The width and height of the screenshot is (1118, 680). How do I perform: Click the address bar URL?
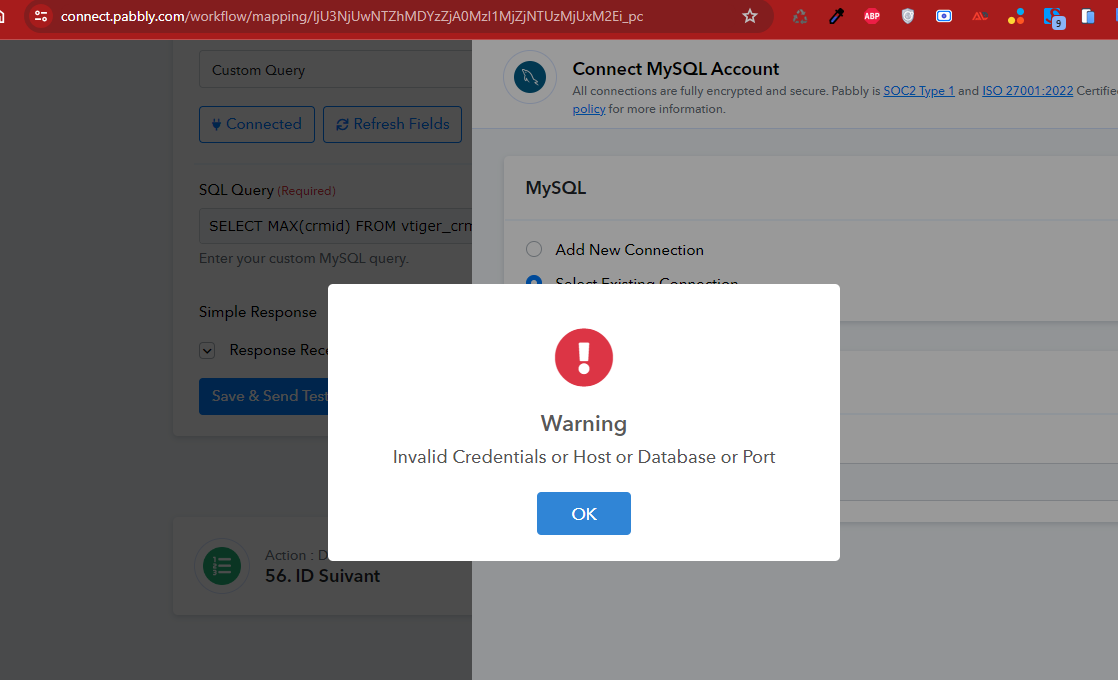[352, 16]
